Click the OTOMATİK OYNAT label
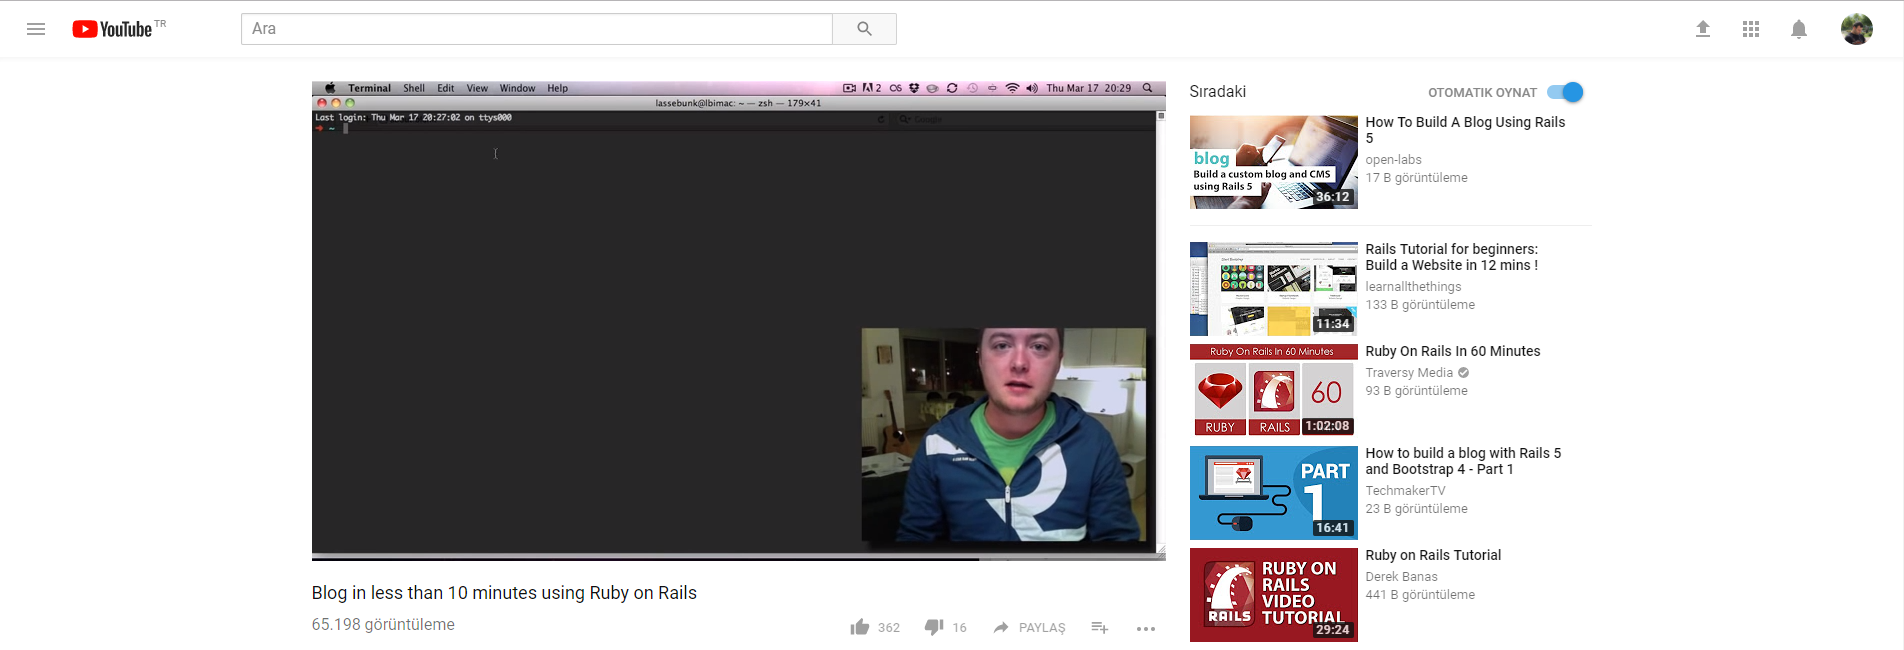This screenshot has height=650, width=1904. [x=1482, y=93]
